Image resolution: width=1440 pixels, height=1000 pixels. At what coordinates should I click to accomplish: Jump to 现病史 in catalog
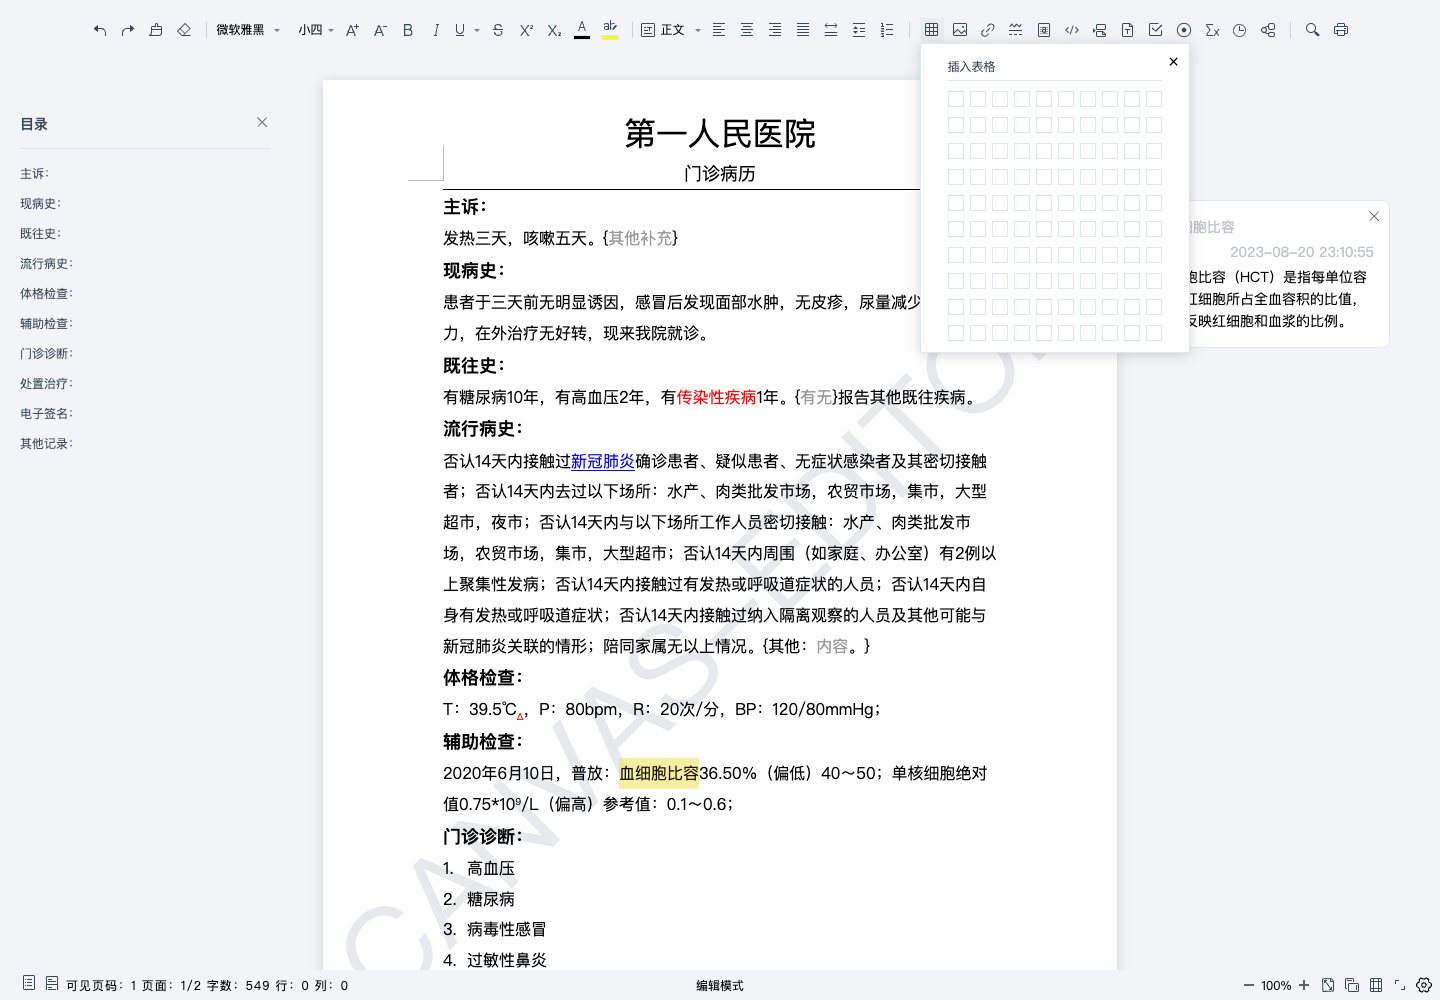pyautogui.click(x=41, y=204)
